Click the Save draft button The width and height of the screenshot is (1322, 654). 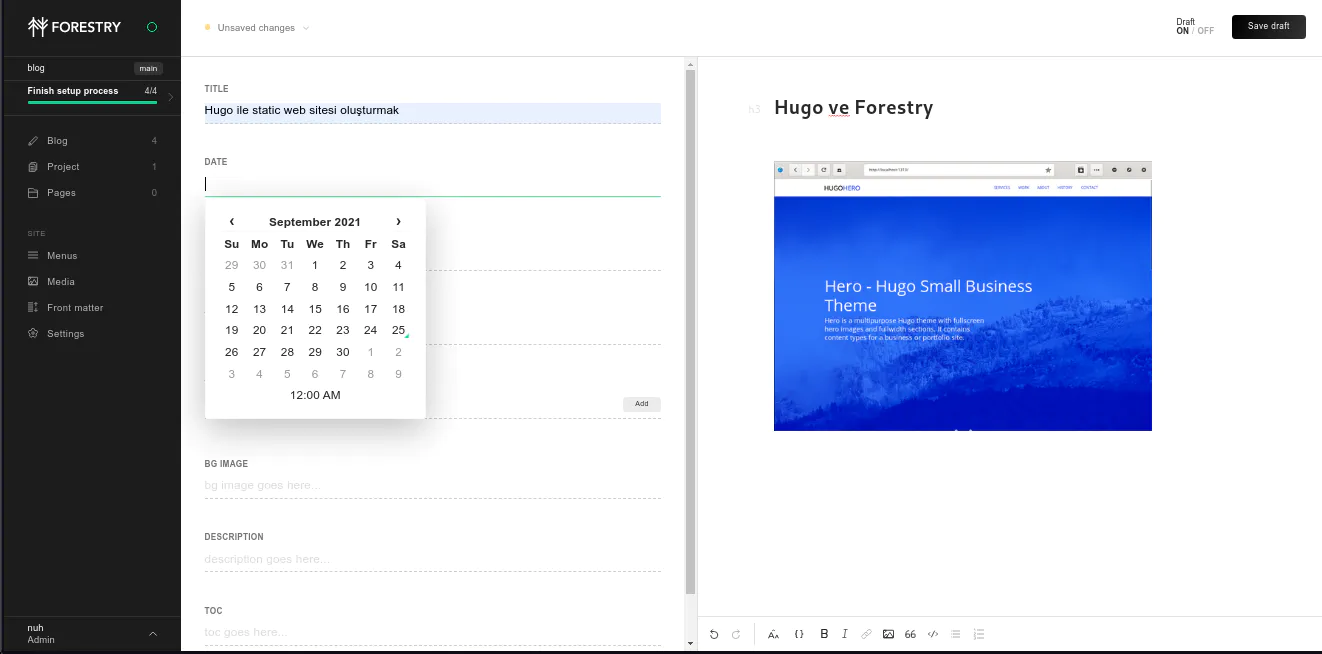point(1268,27)
